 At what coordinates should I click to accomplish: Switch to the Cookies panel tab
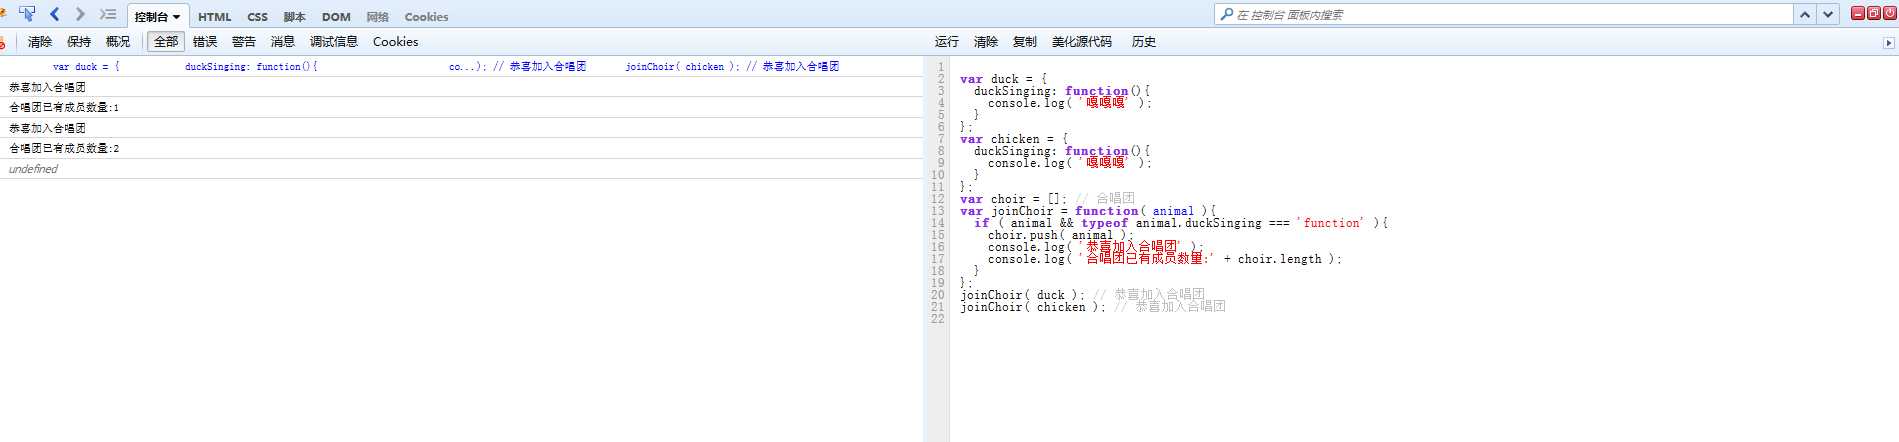tap(426, 17)
